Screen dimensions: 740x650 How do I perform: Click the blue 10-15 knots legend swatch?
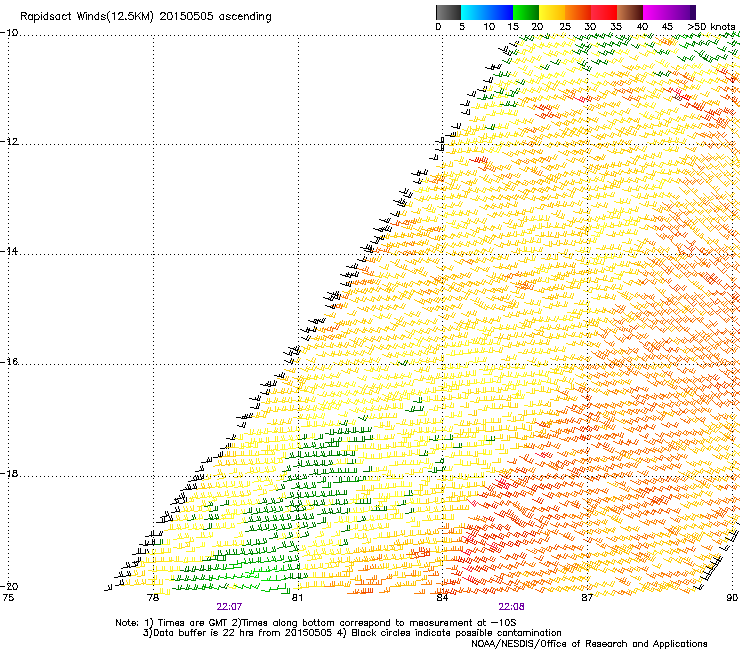point(500,12)
